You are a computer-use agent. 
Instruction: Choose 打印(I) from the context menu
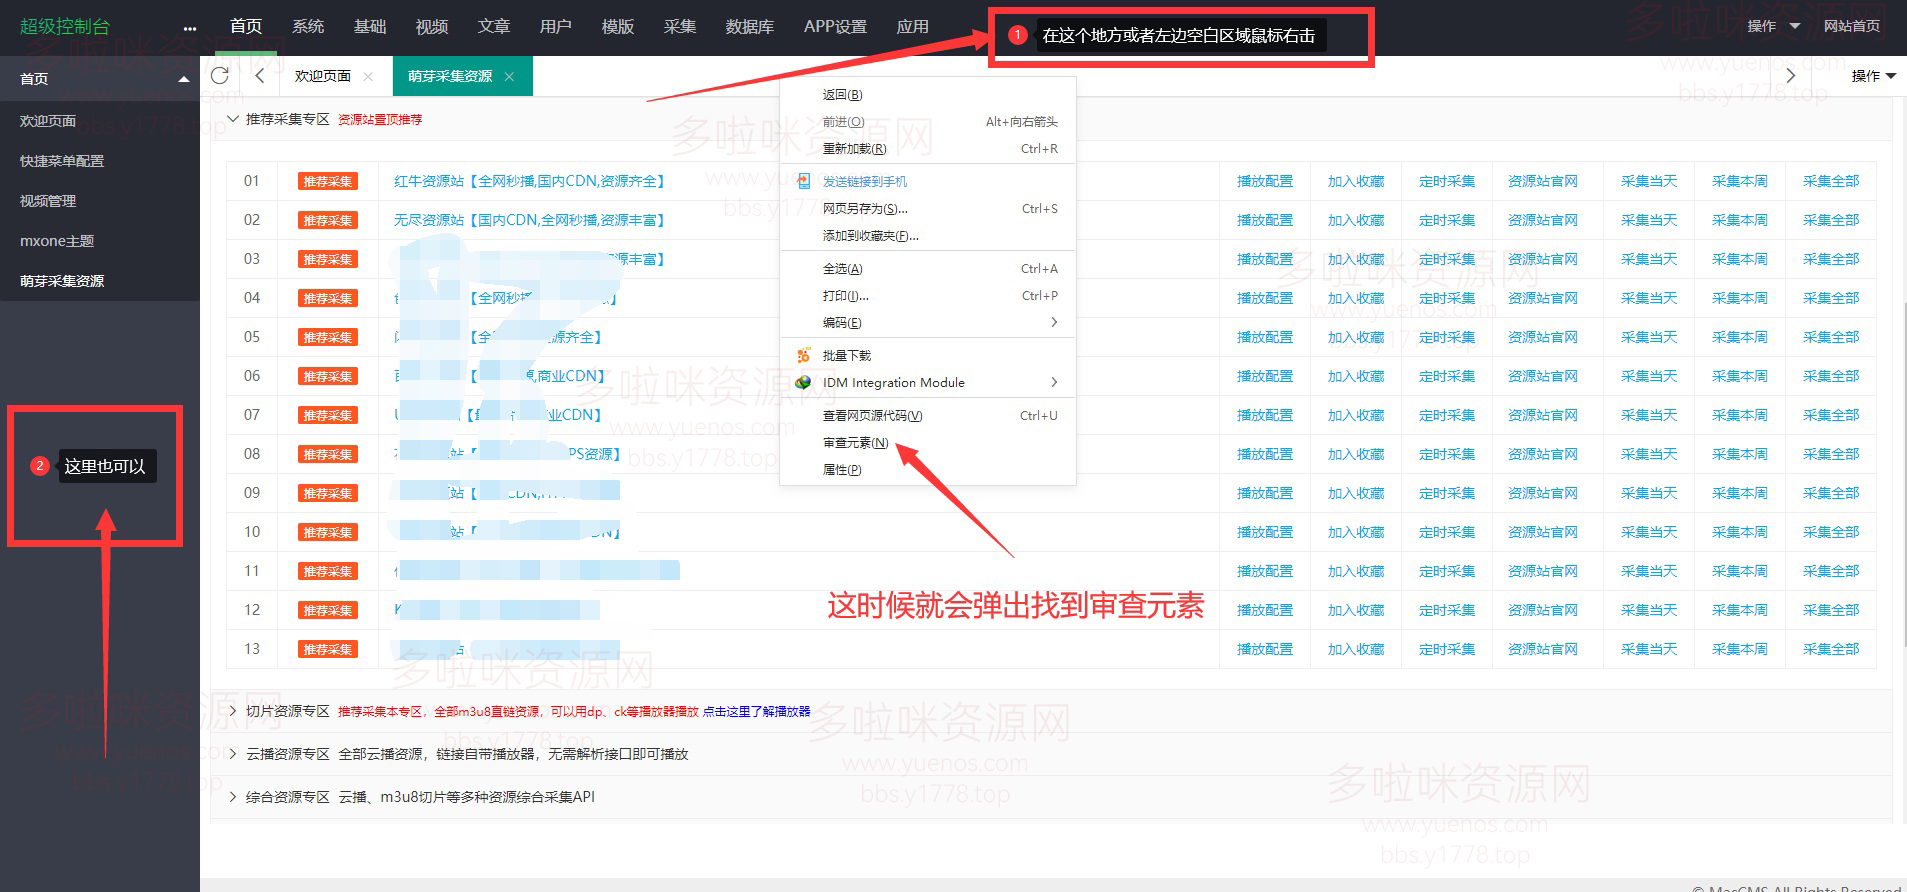[x=845, y=296]
